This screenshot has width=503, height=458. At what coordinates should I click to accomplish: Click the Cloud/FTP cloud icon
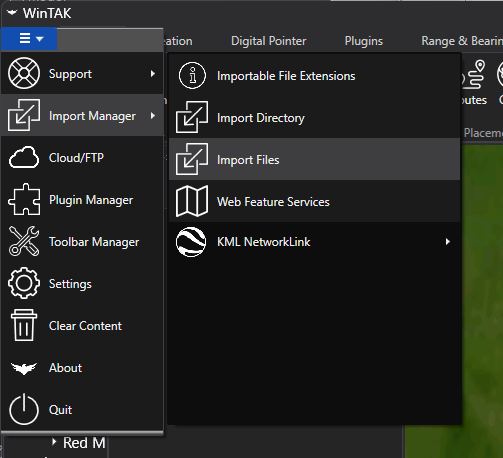click(24, 157)
